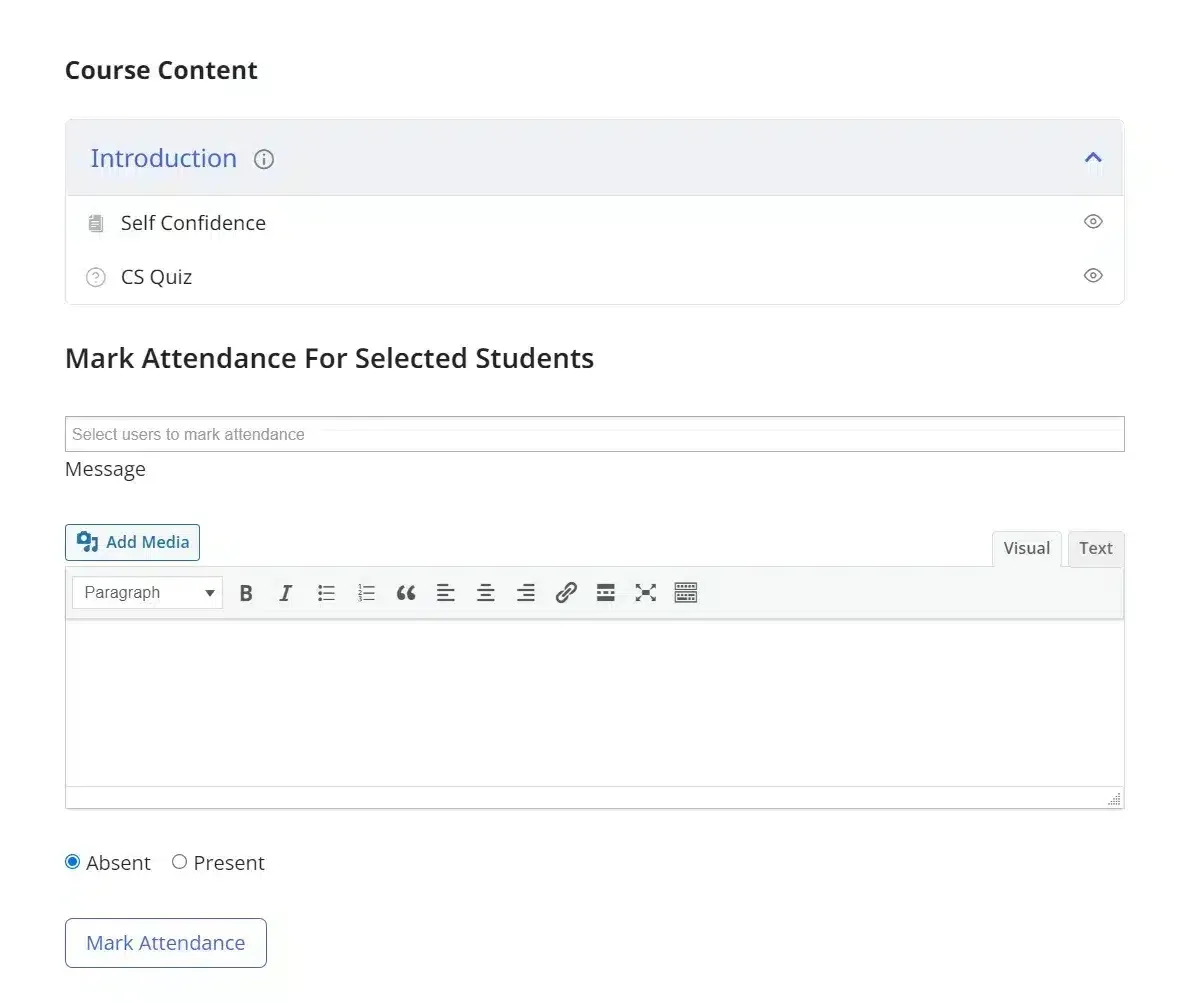This screenshot has width=1187, height=1003.
Task: Select the Absent radio button
Action: click(x=72, y=861)
